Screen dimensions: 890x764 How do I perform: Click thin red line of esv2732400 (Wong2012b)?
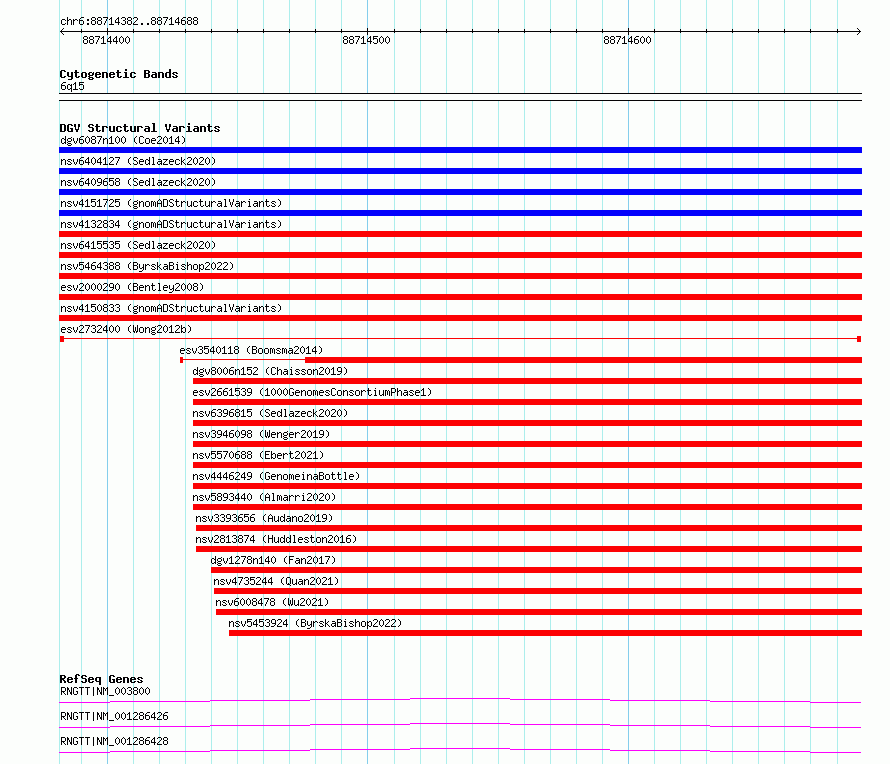pyautogui.click(x=460, y=339)
